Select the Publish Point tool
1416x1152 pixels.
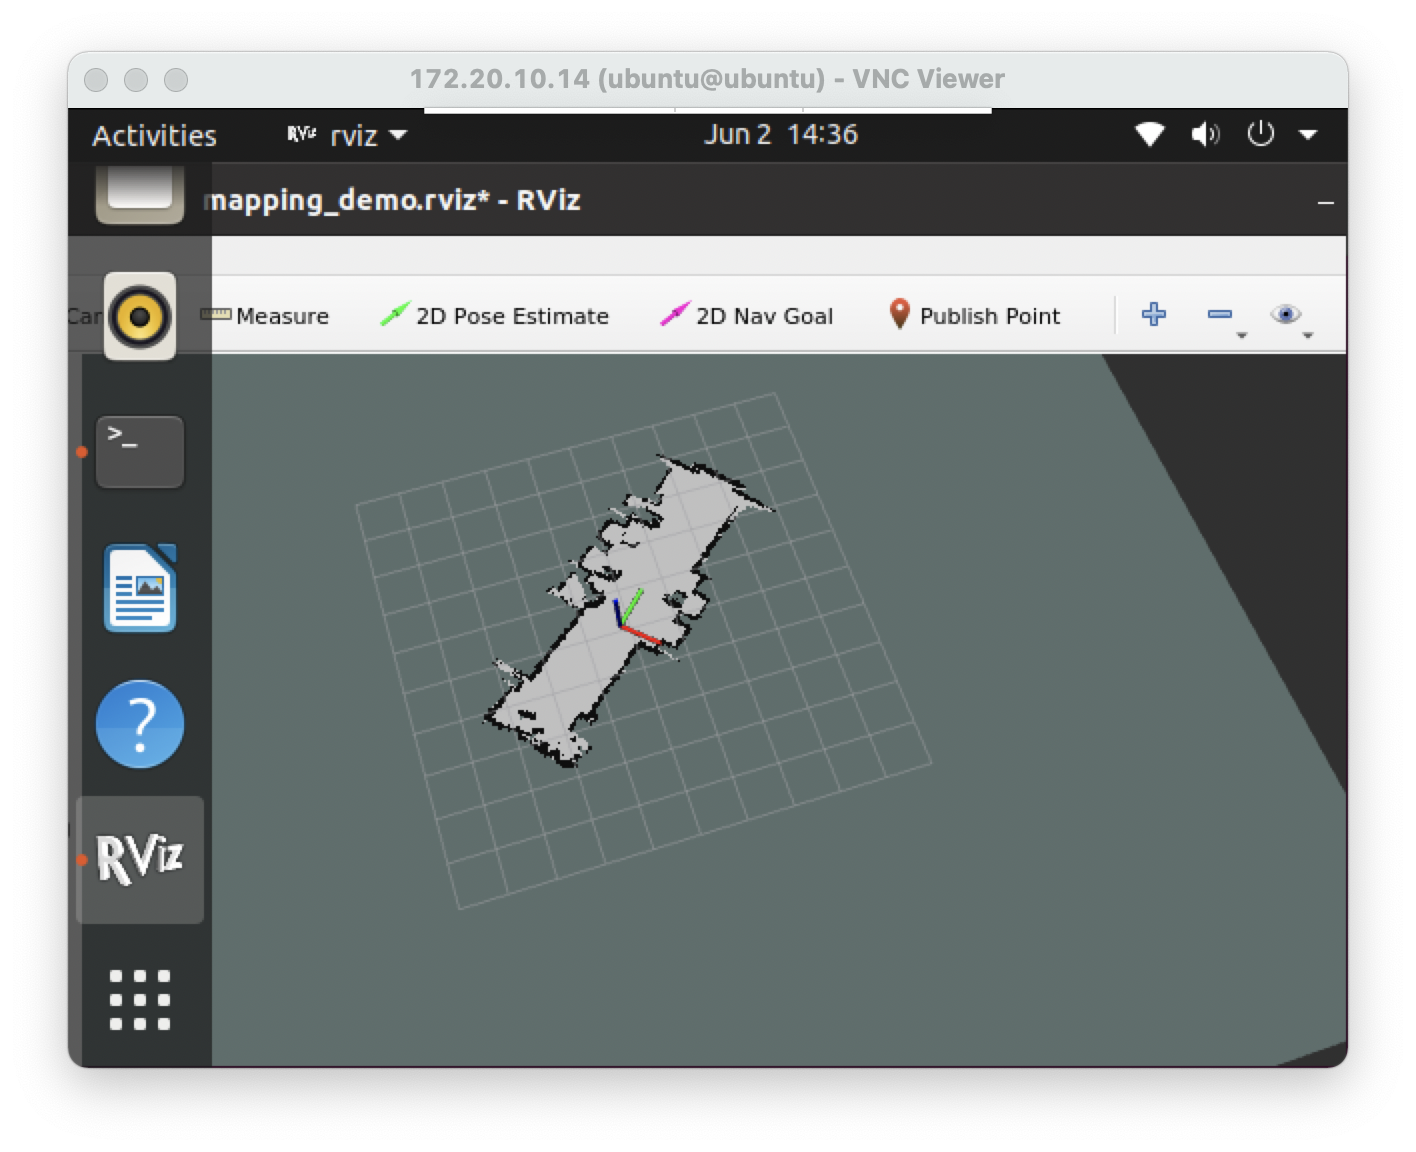coord(975,316)
